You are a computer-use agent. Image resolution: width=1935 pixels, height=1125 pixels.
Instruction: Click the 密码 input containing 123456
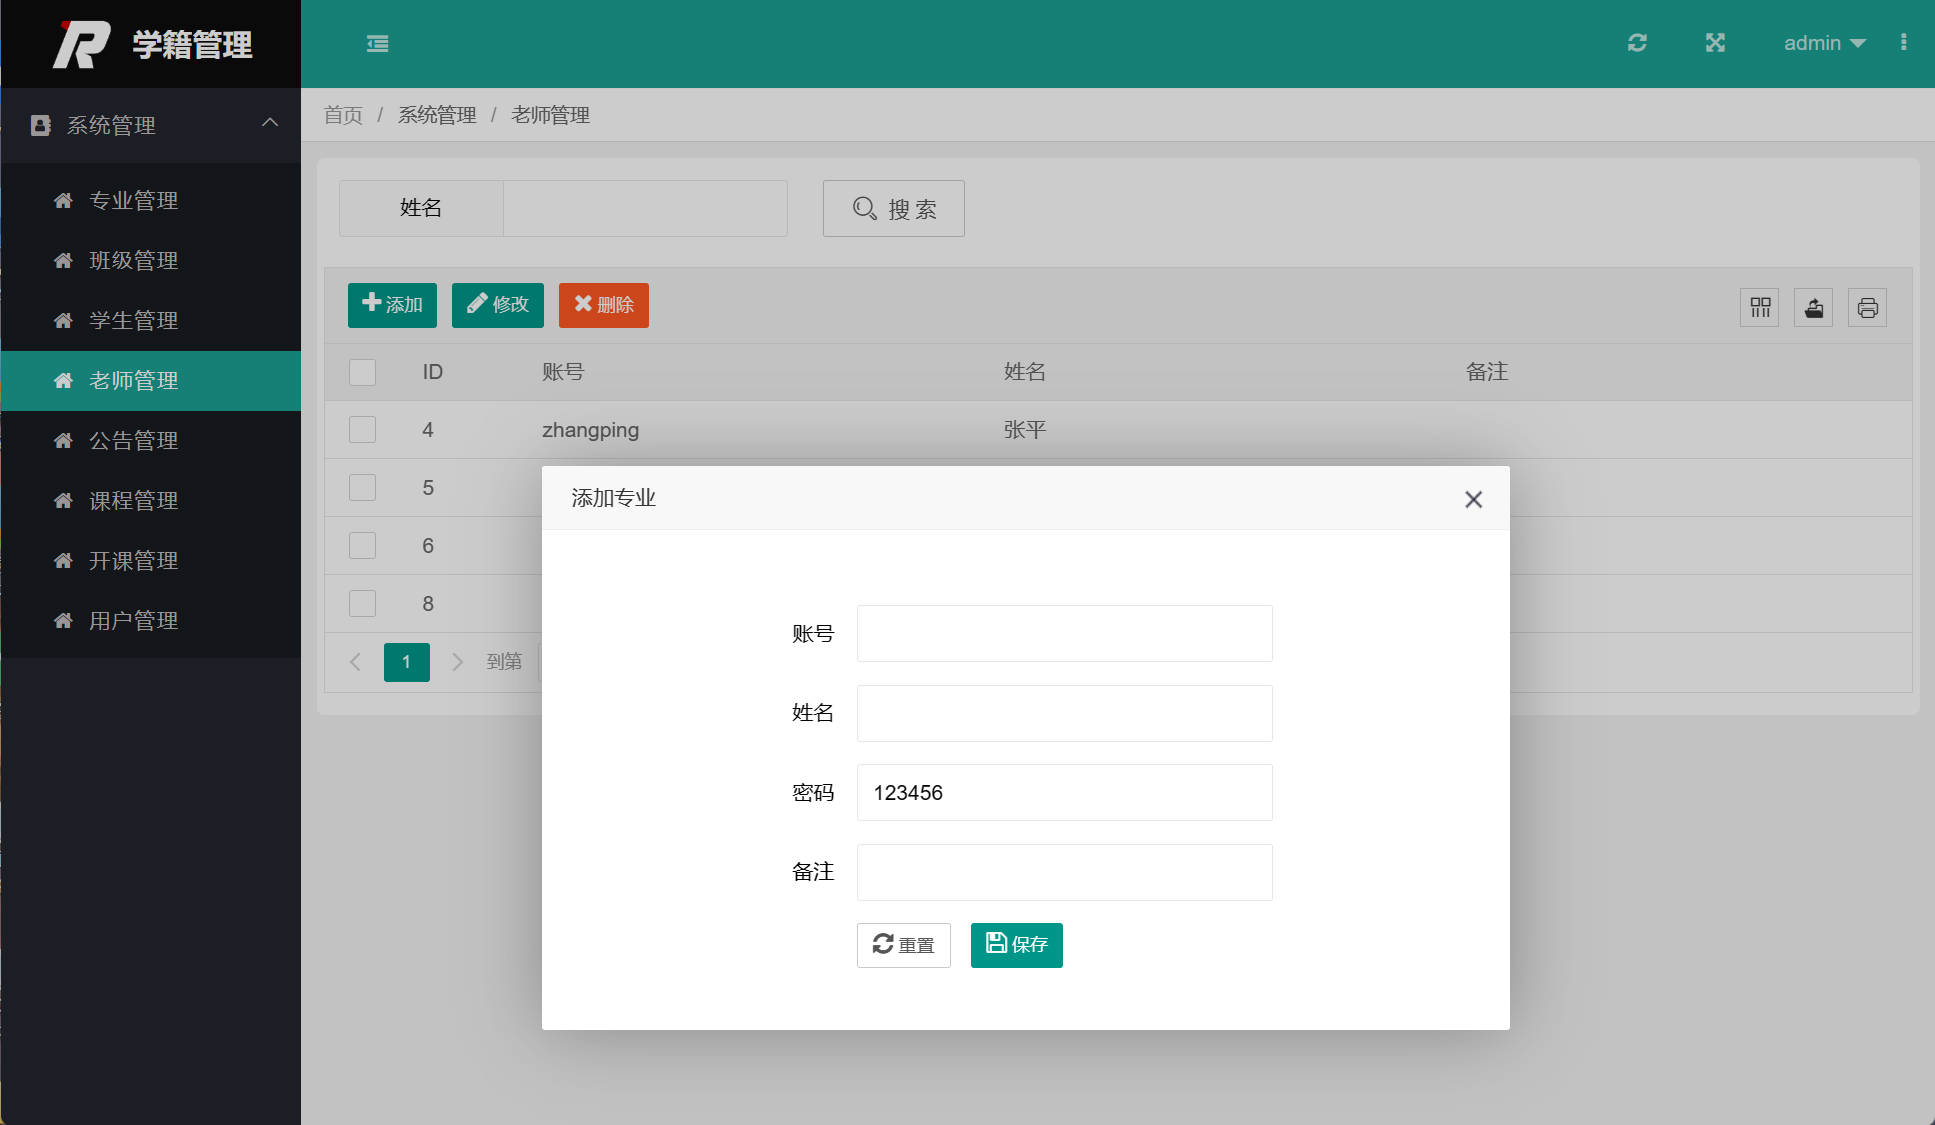1064,792
